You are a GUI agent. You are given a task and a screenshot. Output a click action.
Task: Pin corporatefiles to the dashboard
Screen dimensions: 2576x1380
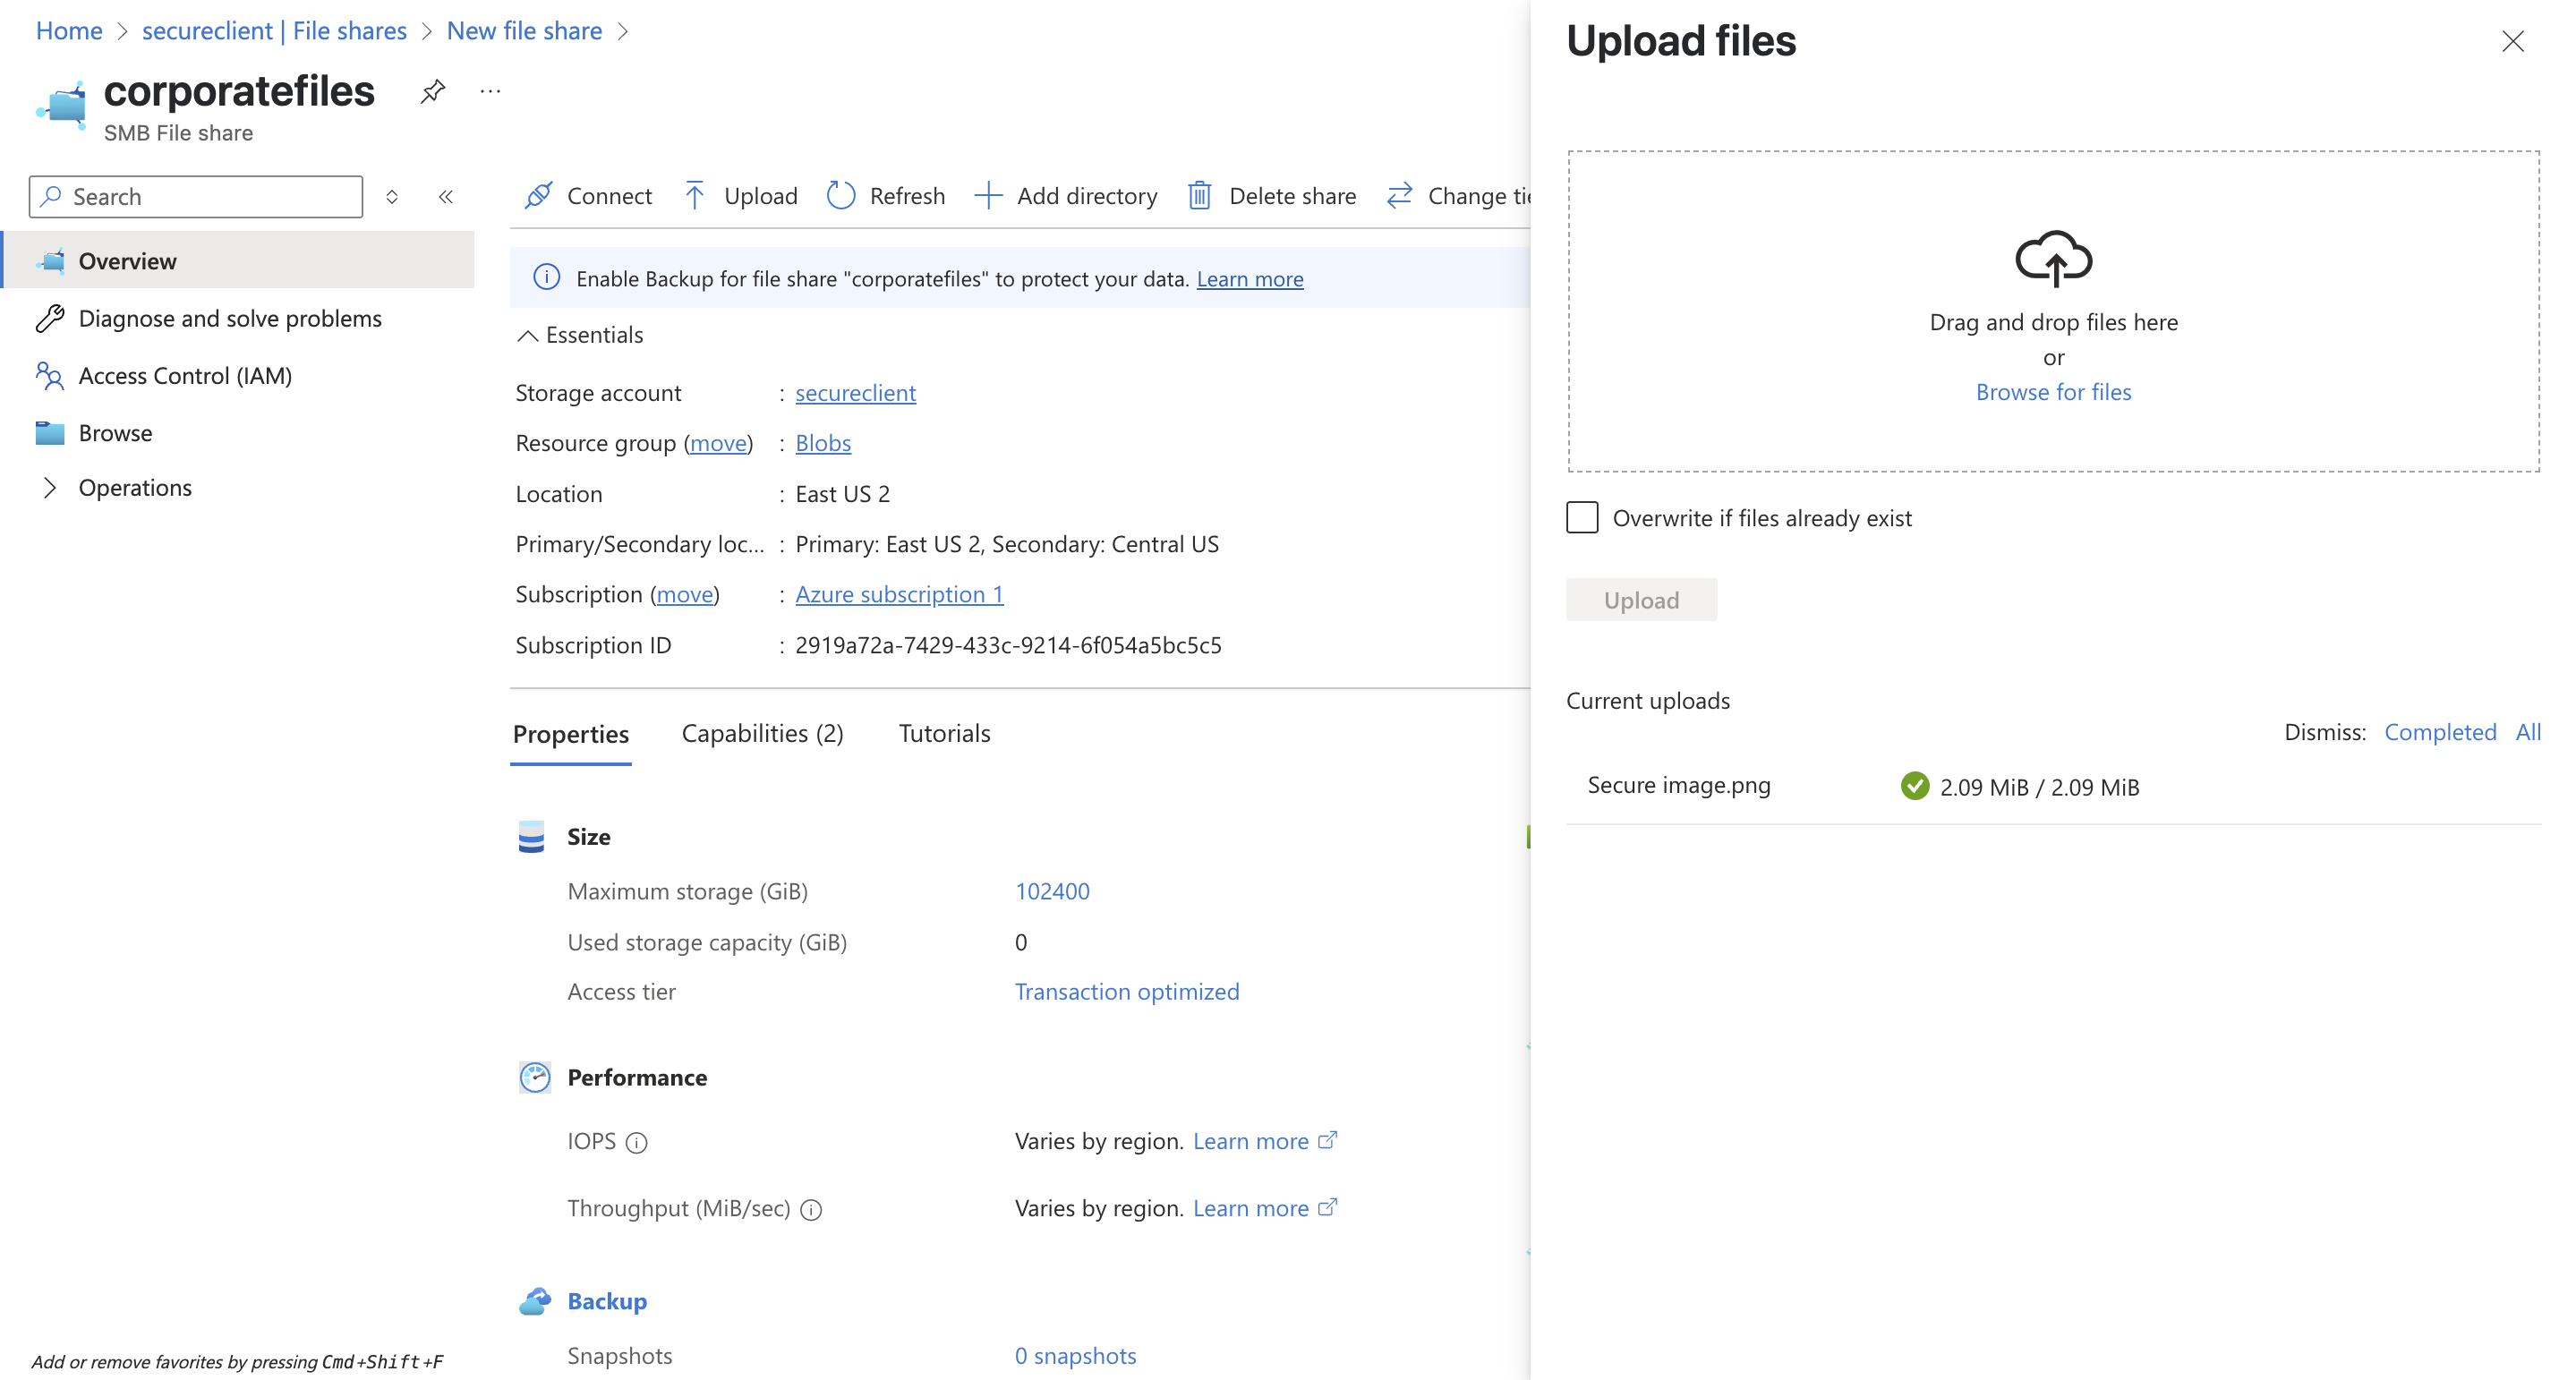(x=432, y=91)
